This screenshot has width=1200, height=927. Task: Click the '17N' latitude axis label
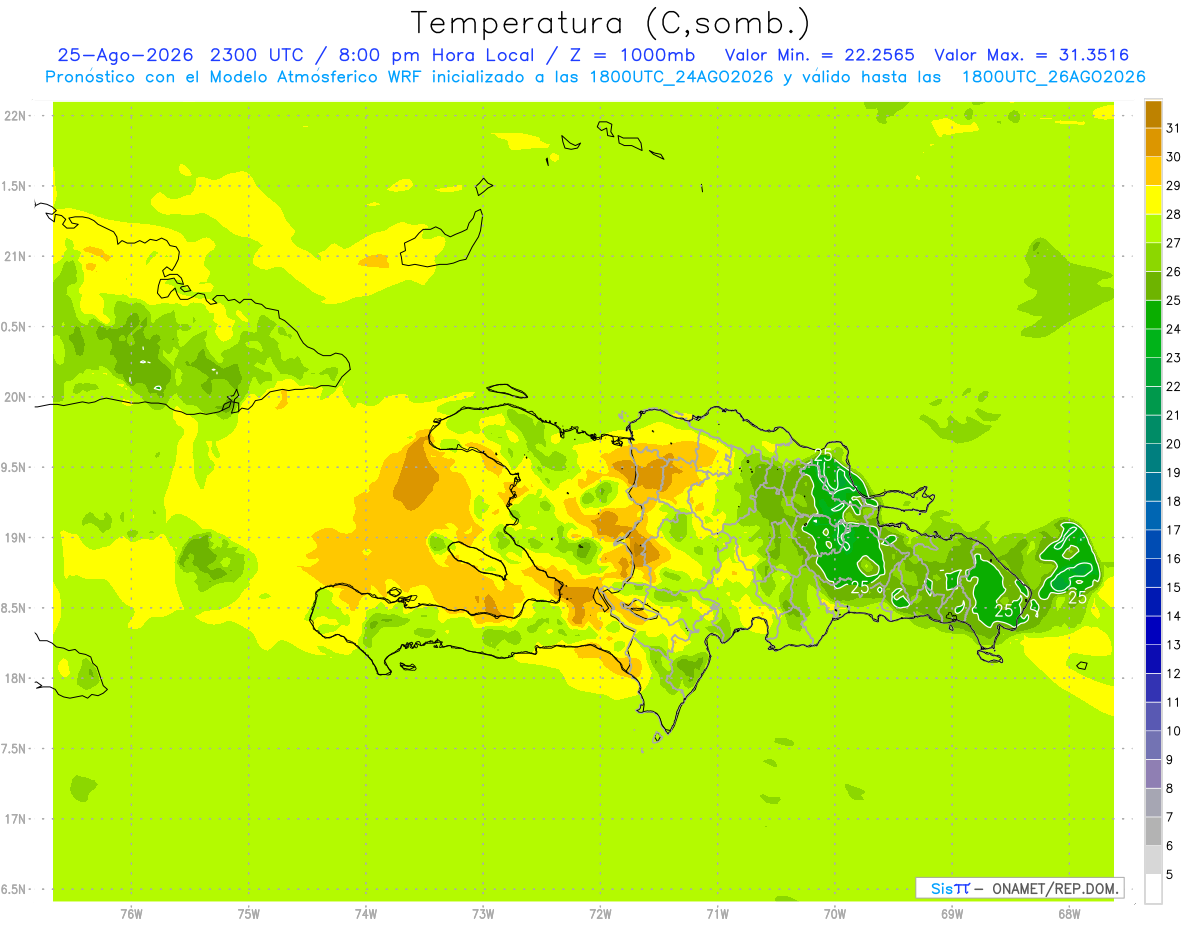point(16,819)
